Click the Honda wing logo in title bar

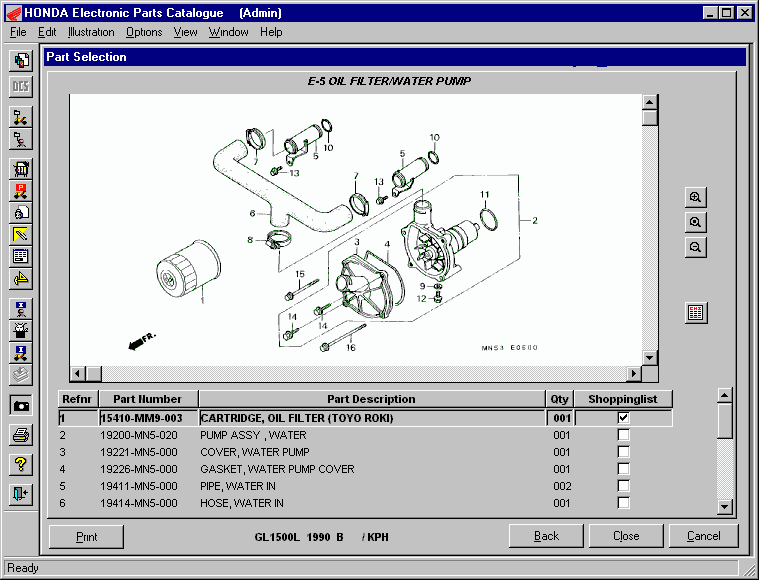(x=14, y=13)
